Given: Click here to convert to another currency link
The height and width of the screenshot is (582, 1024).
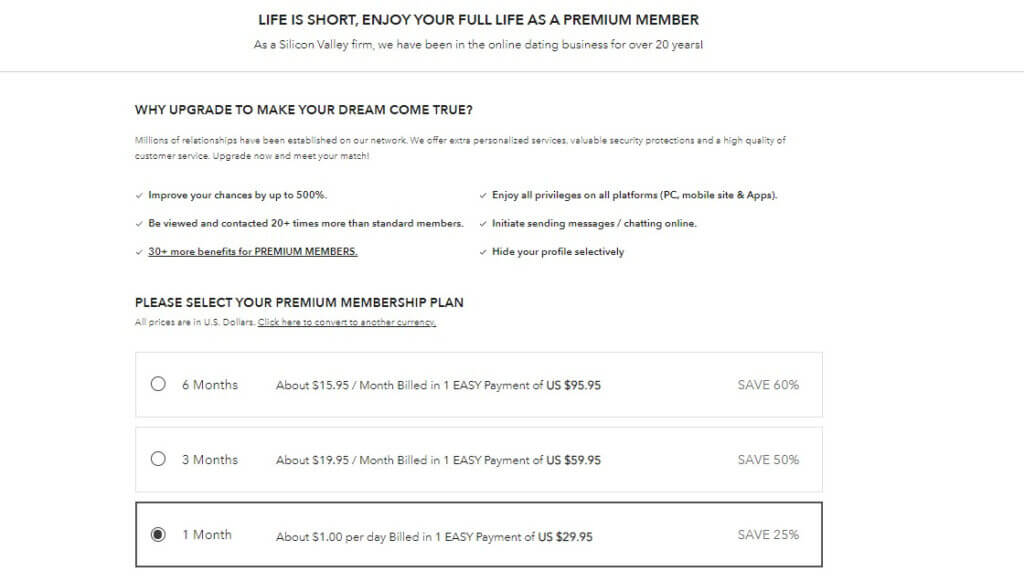Looking at the screenshot, I should tap(347, 322).
